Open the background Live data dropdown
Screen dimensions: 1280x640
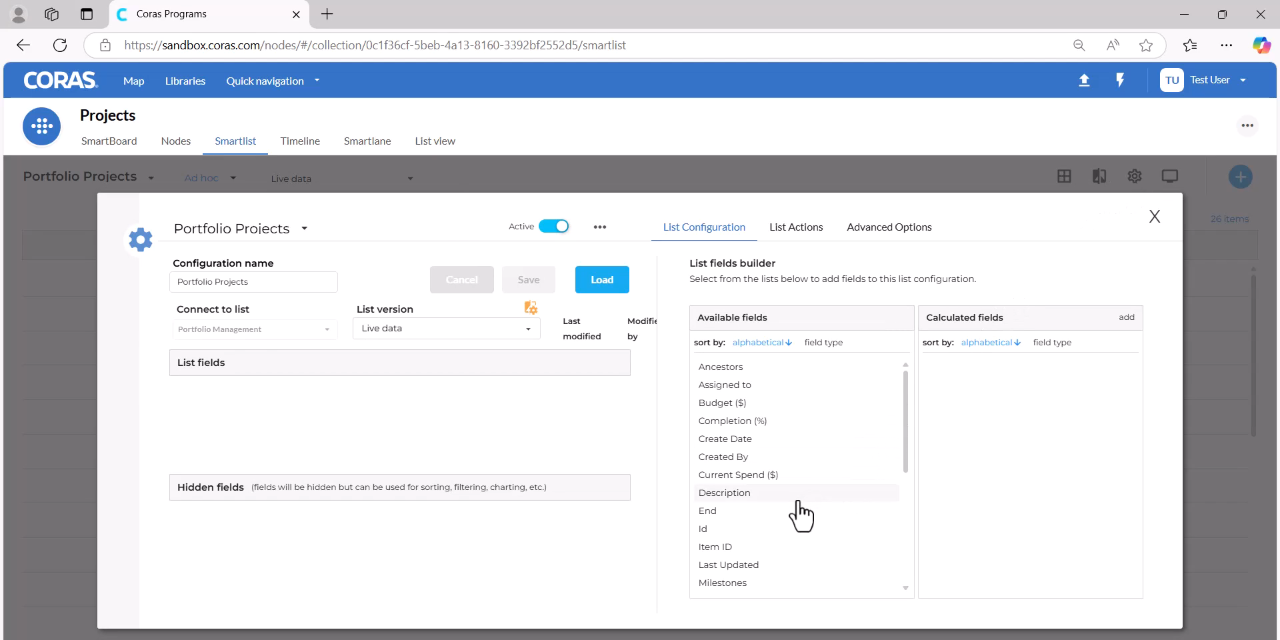point(342,179)
